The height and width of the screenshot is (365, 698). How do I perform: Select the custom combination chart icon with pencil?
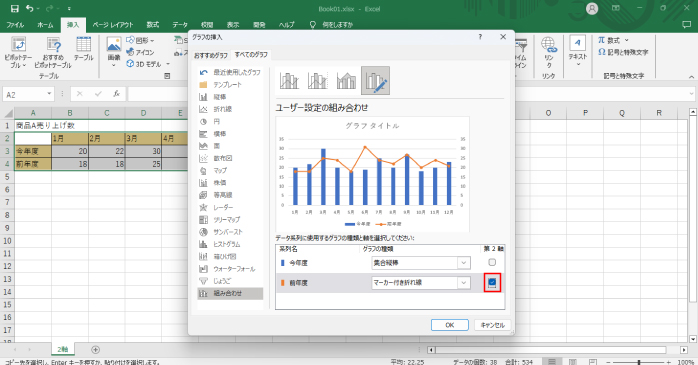click(375, 81)
